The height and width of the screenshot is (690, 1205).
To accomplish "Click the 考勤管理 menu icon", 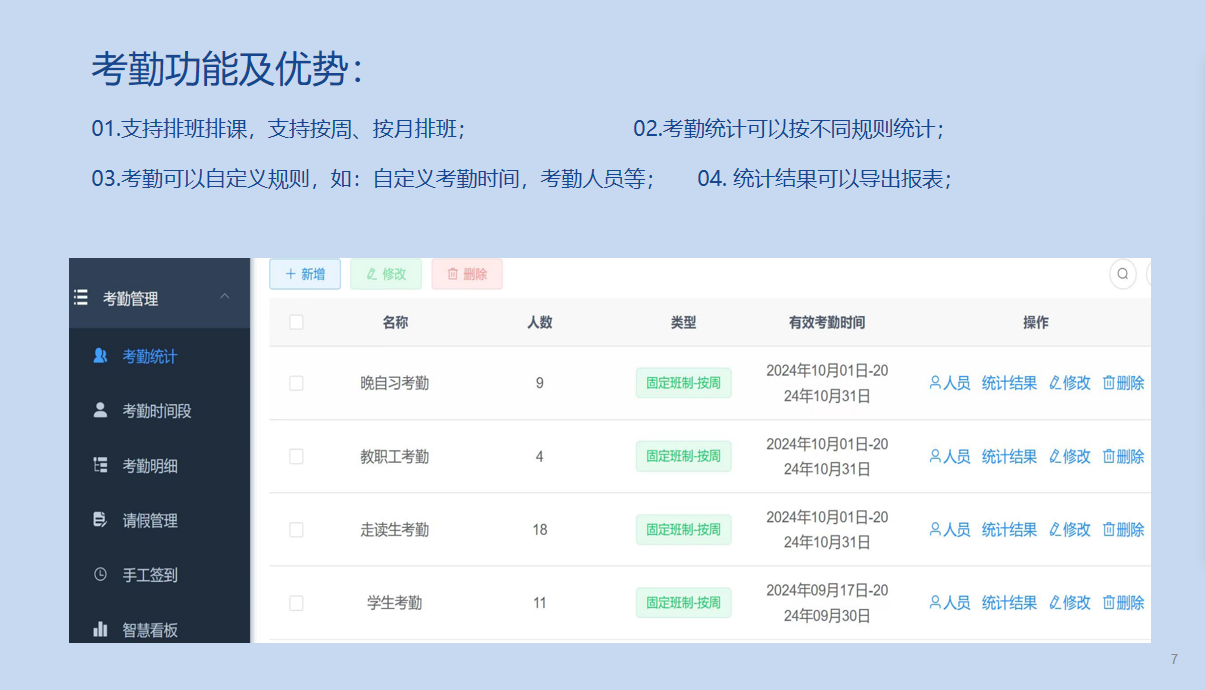I will pos(80,297).
